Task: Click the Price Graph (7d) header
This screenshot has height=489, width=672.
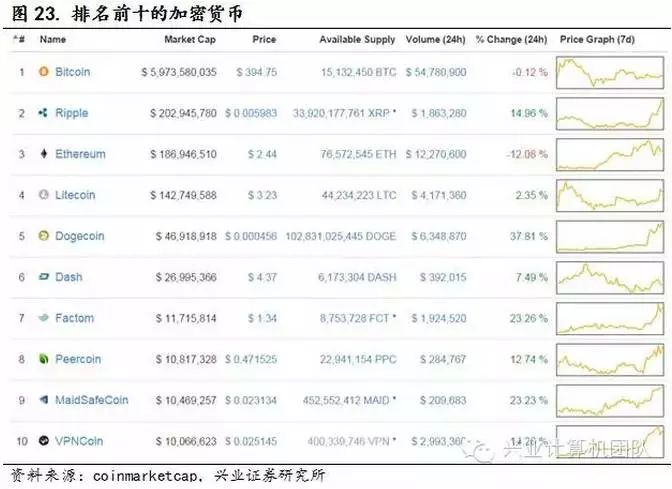Action: (597, 39)
